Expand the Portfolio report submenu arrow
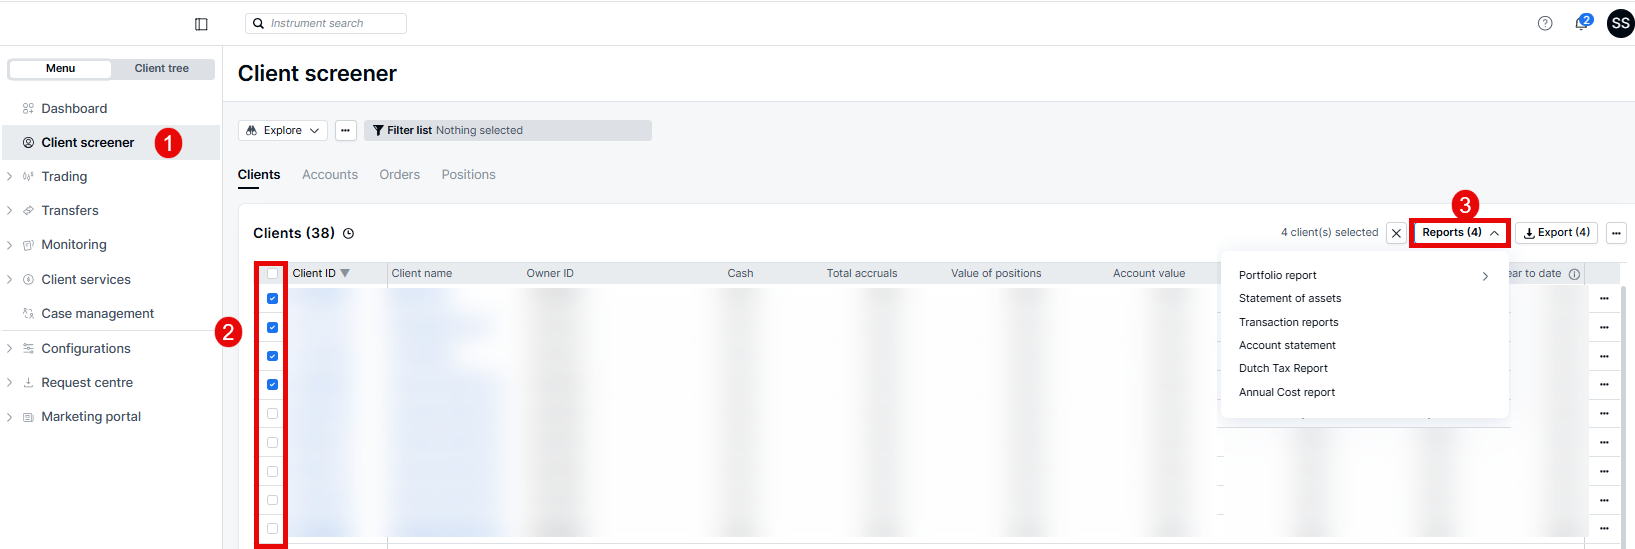The width and height of the screenshot is (1635, 549). tap(1485, 276)
